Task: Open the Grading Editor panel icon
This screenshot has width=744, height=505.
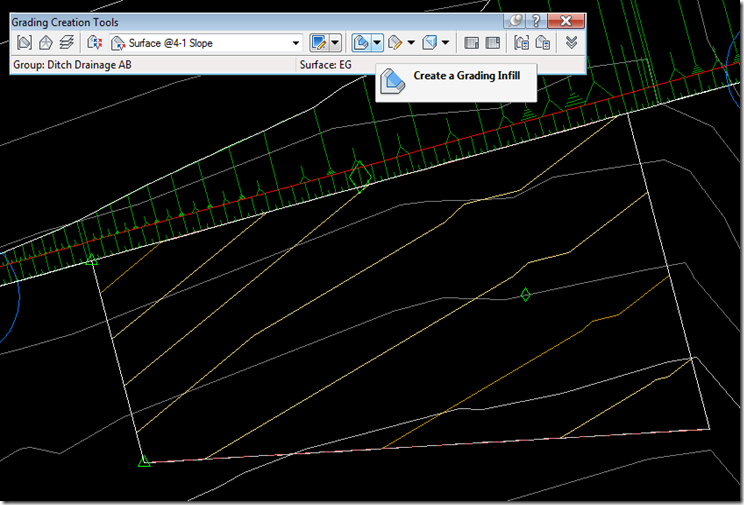Action: [x=471, y=43]
